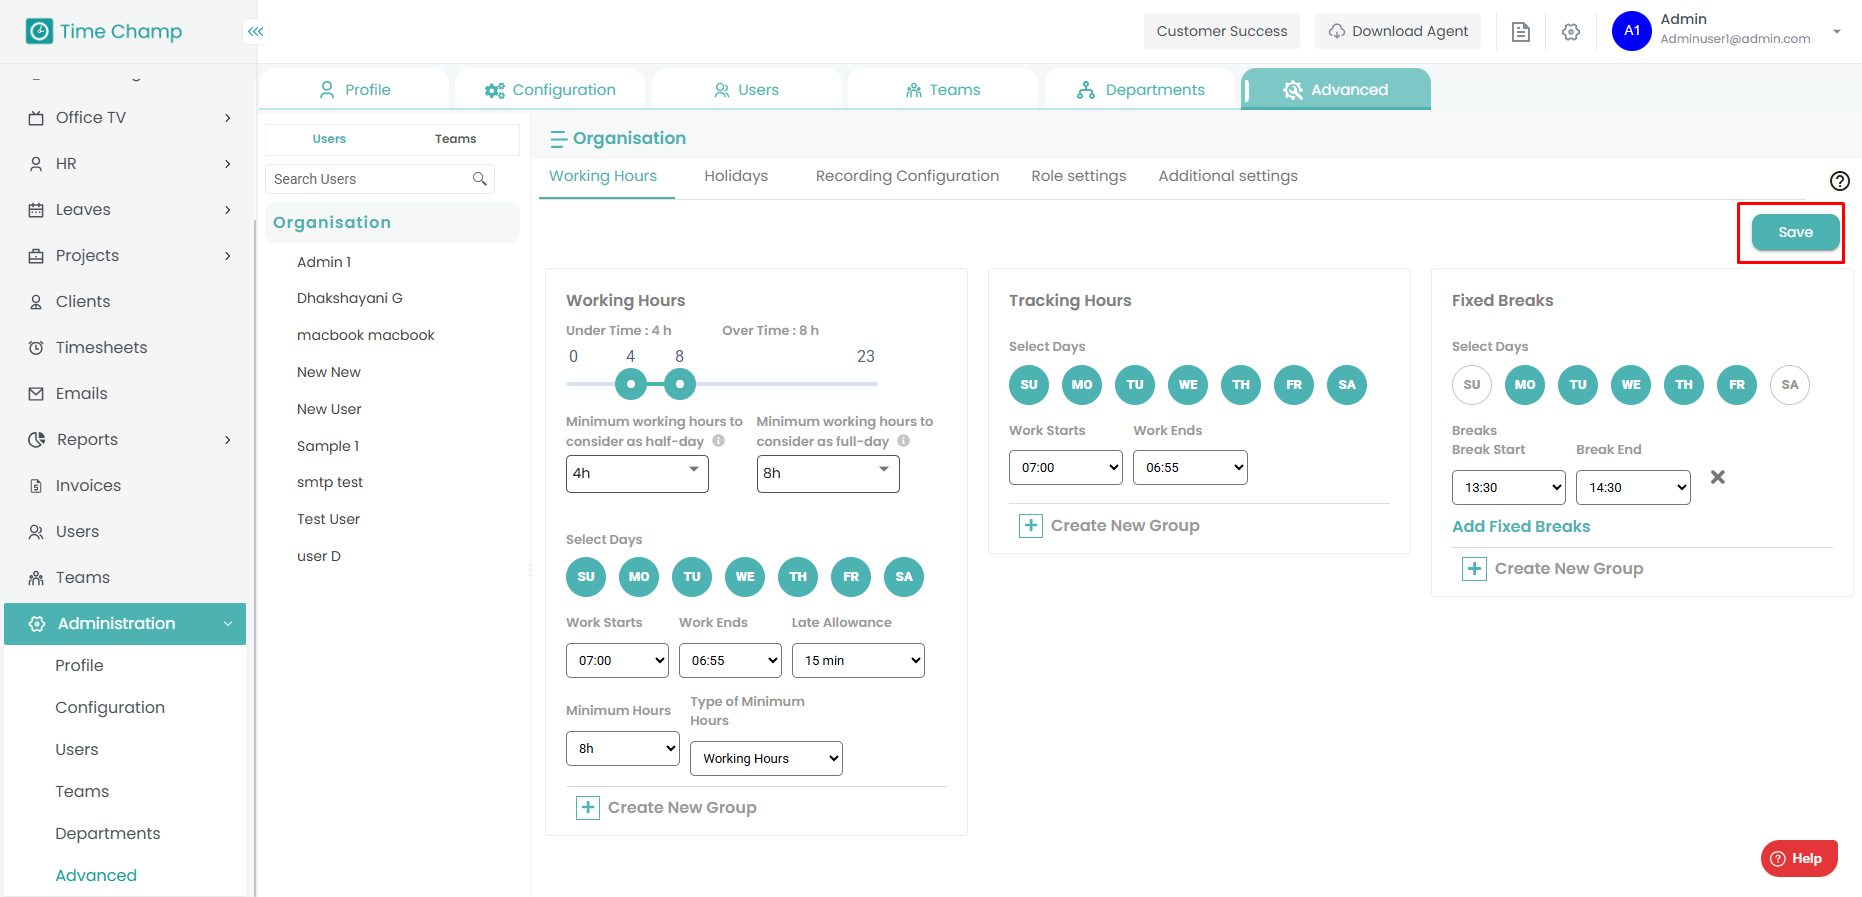This screenshot has height=897, width=1862.
Task: Enable SA day in Fixed Breaks
Action: (1789, 385)
